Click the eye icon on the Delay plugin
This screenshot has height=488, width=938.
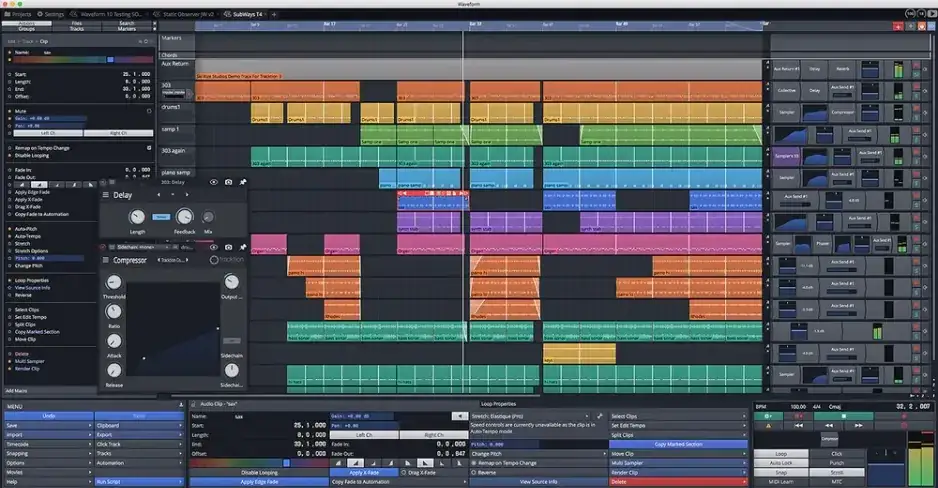click(214, 182)
